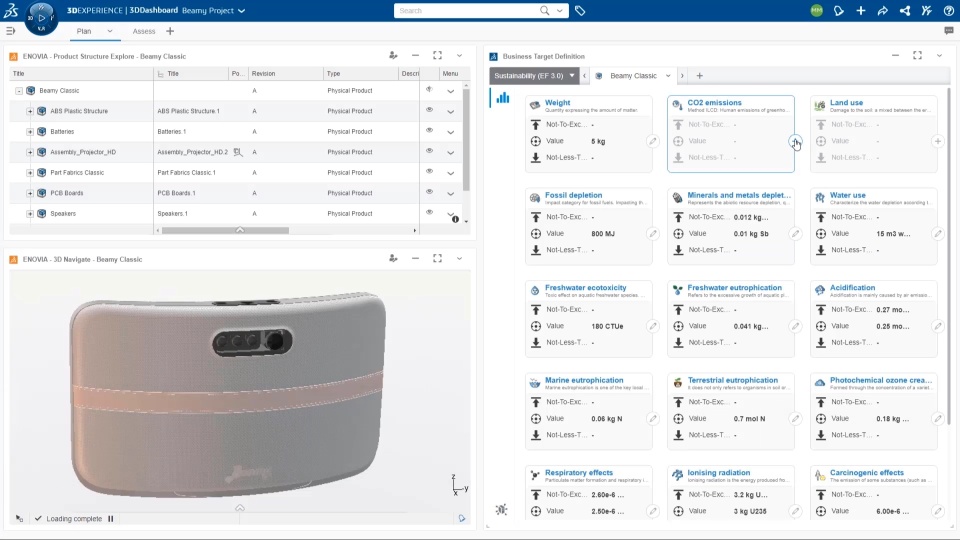Collapse the Beamy Classic tree node
Viewport: 960px width, 540px height.
click(x=19, y=91)
